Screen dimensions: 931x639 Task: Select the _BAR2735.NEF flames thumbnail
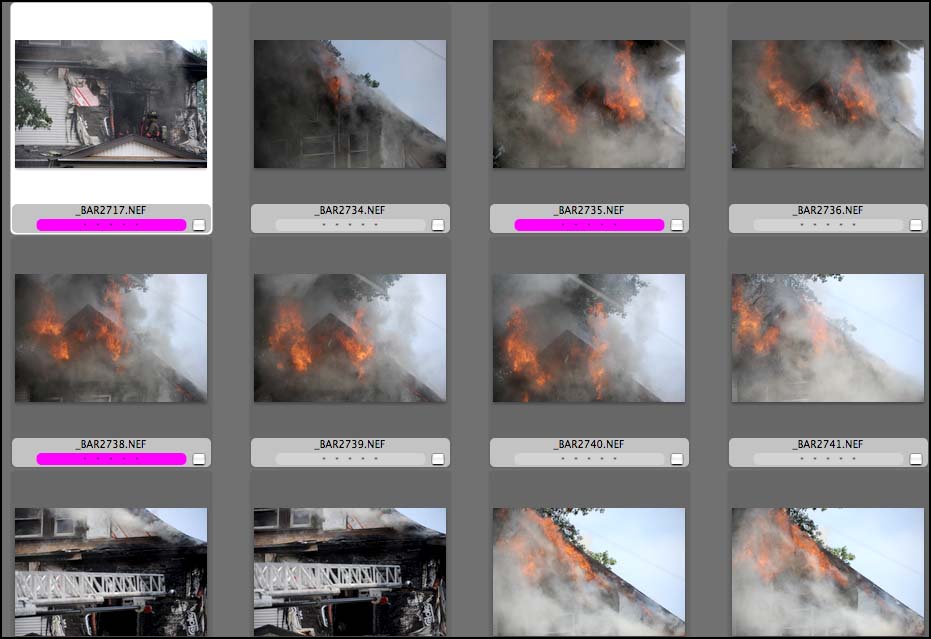[588, 104]
